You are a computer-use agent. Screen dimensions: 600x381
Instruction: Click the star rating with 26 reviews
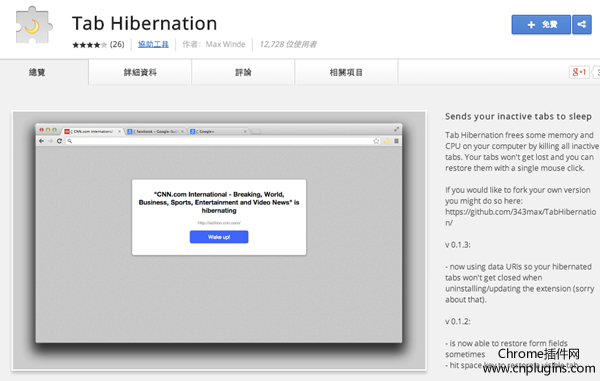98,44
